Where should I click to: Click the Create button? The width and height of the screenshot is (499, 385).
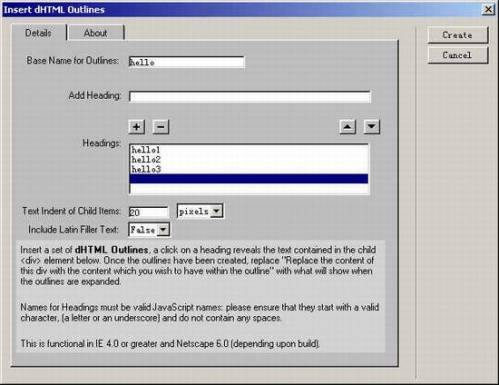coord(458,35)
